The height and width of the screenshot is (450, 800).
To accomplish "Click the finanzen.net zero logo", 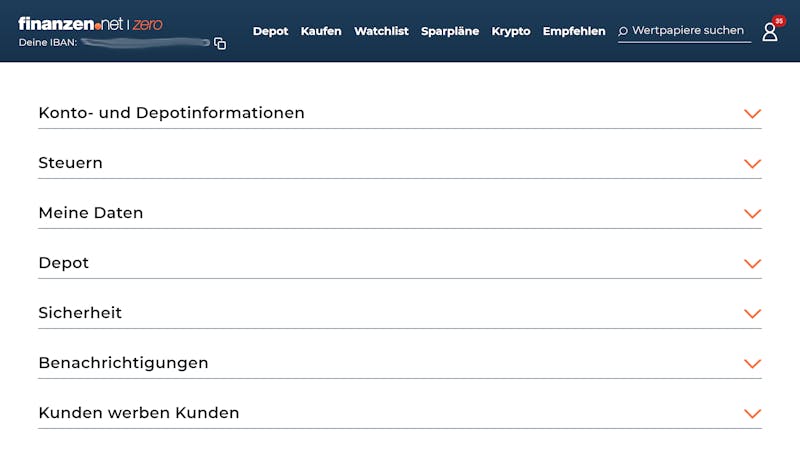I will [90, 24].
